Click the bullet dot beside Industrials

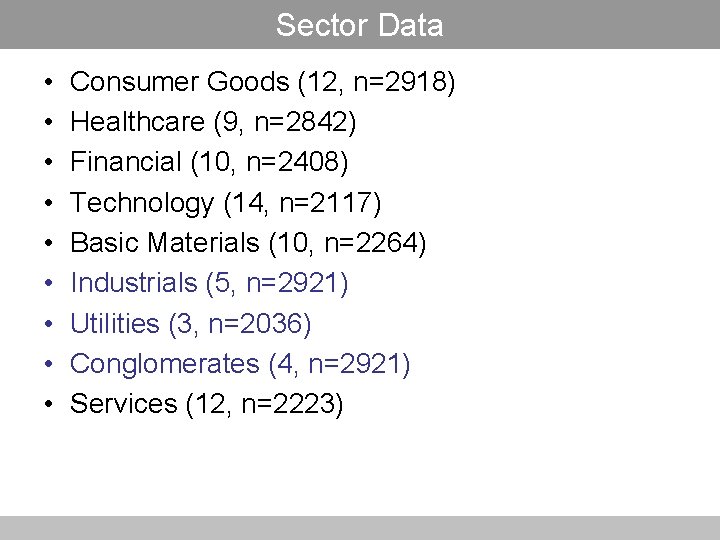click(48, 284)
